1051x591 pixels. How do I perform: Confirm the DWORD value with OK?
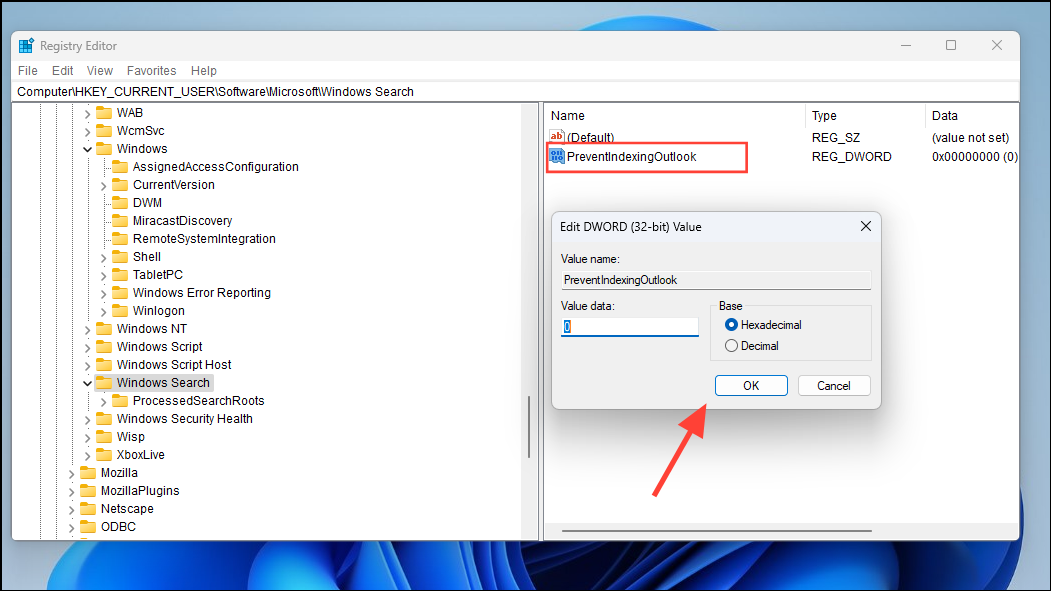(x=751, y=385)
